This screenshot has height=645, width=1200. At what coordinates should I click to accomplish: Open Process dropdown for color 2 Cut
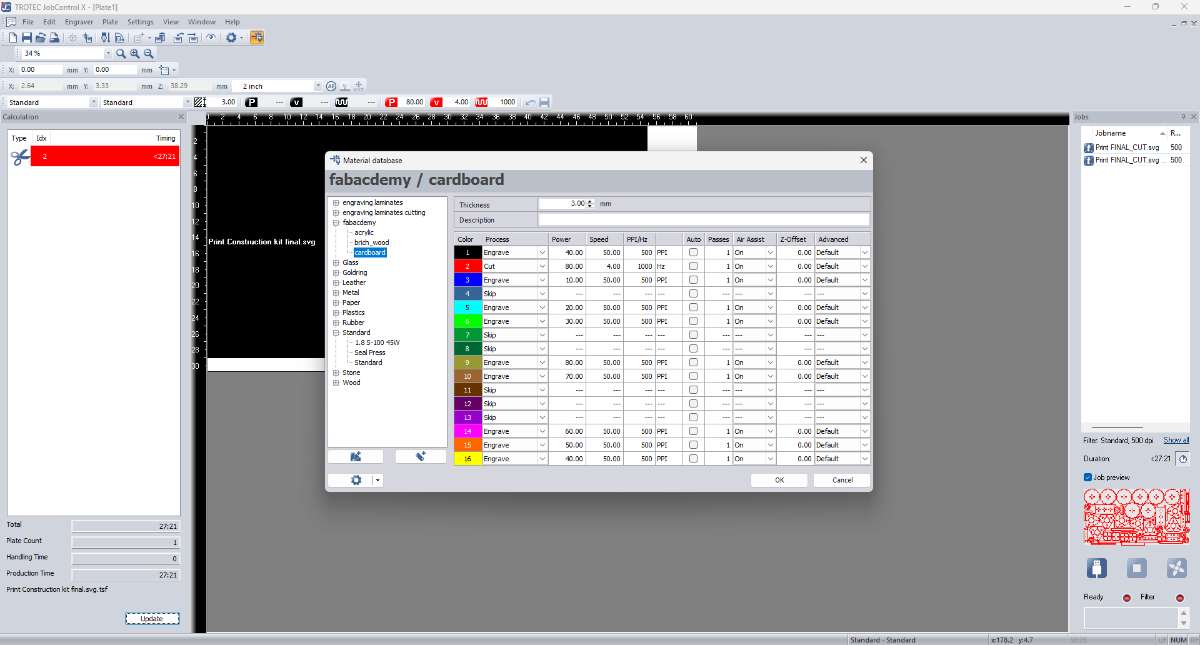pos(542,267)
